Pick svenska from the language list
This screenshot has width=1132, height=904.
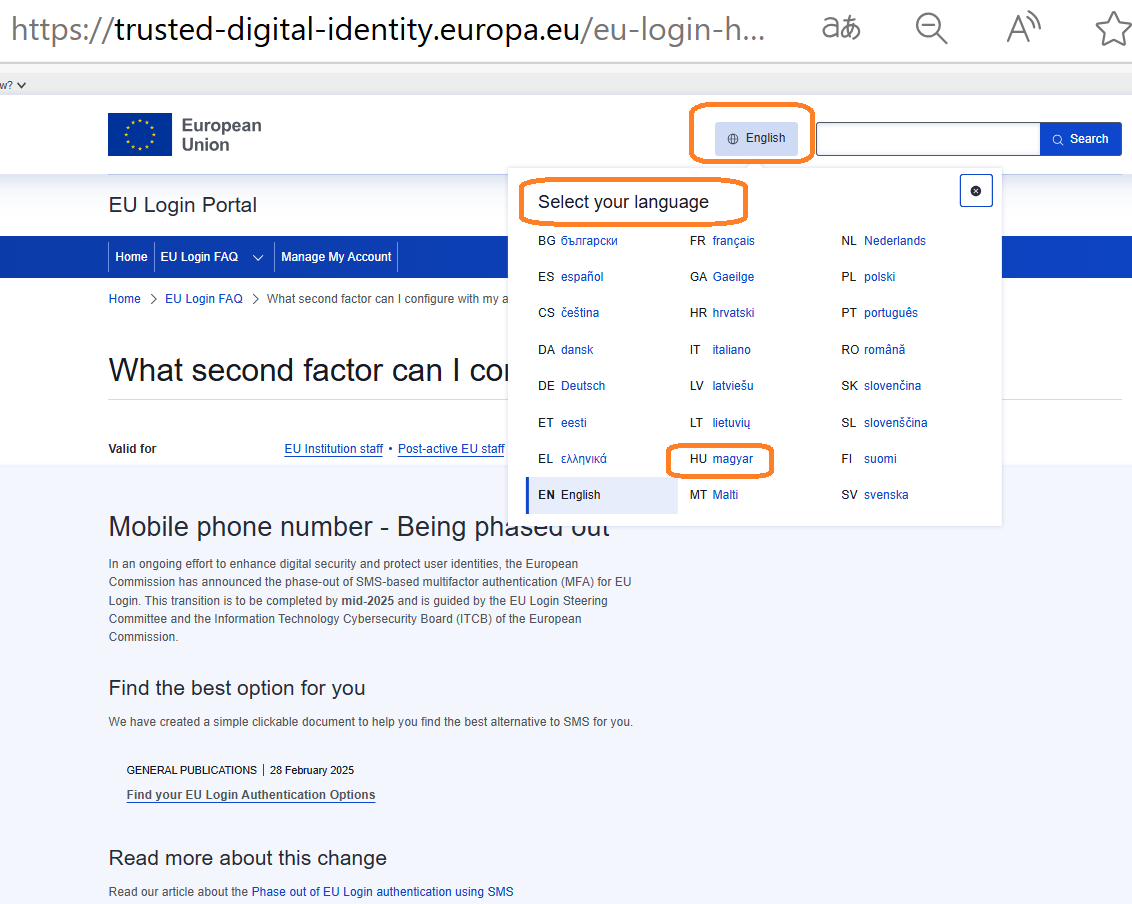[885, 495]
